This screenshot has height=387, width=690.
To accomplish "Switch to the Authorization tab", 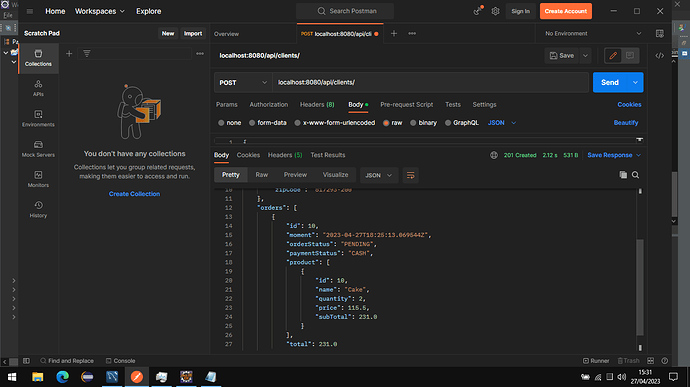I will pos(268,104).
